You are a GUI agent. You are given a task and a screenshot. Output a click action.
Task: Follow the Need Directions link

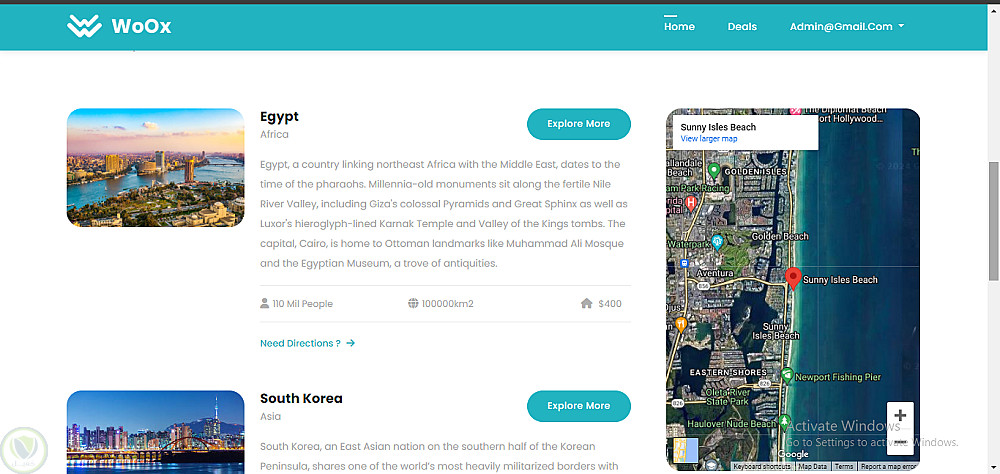307,343
